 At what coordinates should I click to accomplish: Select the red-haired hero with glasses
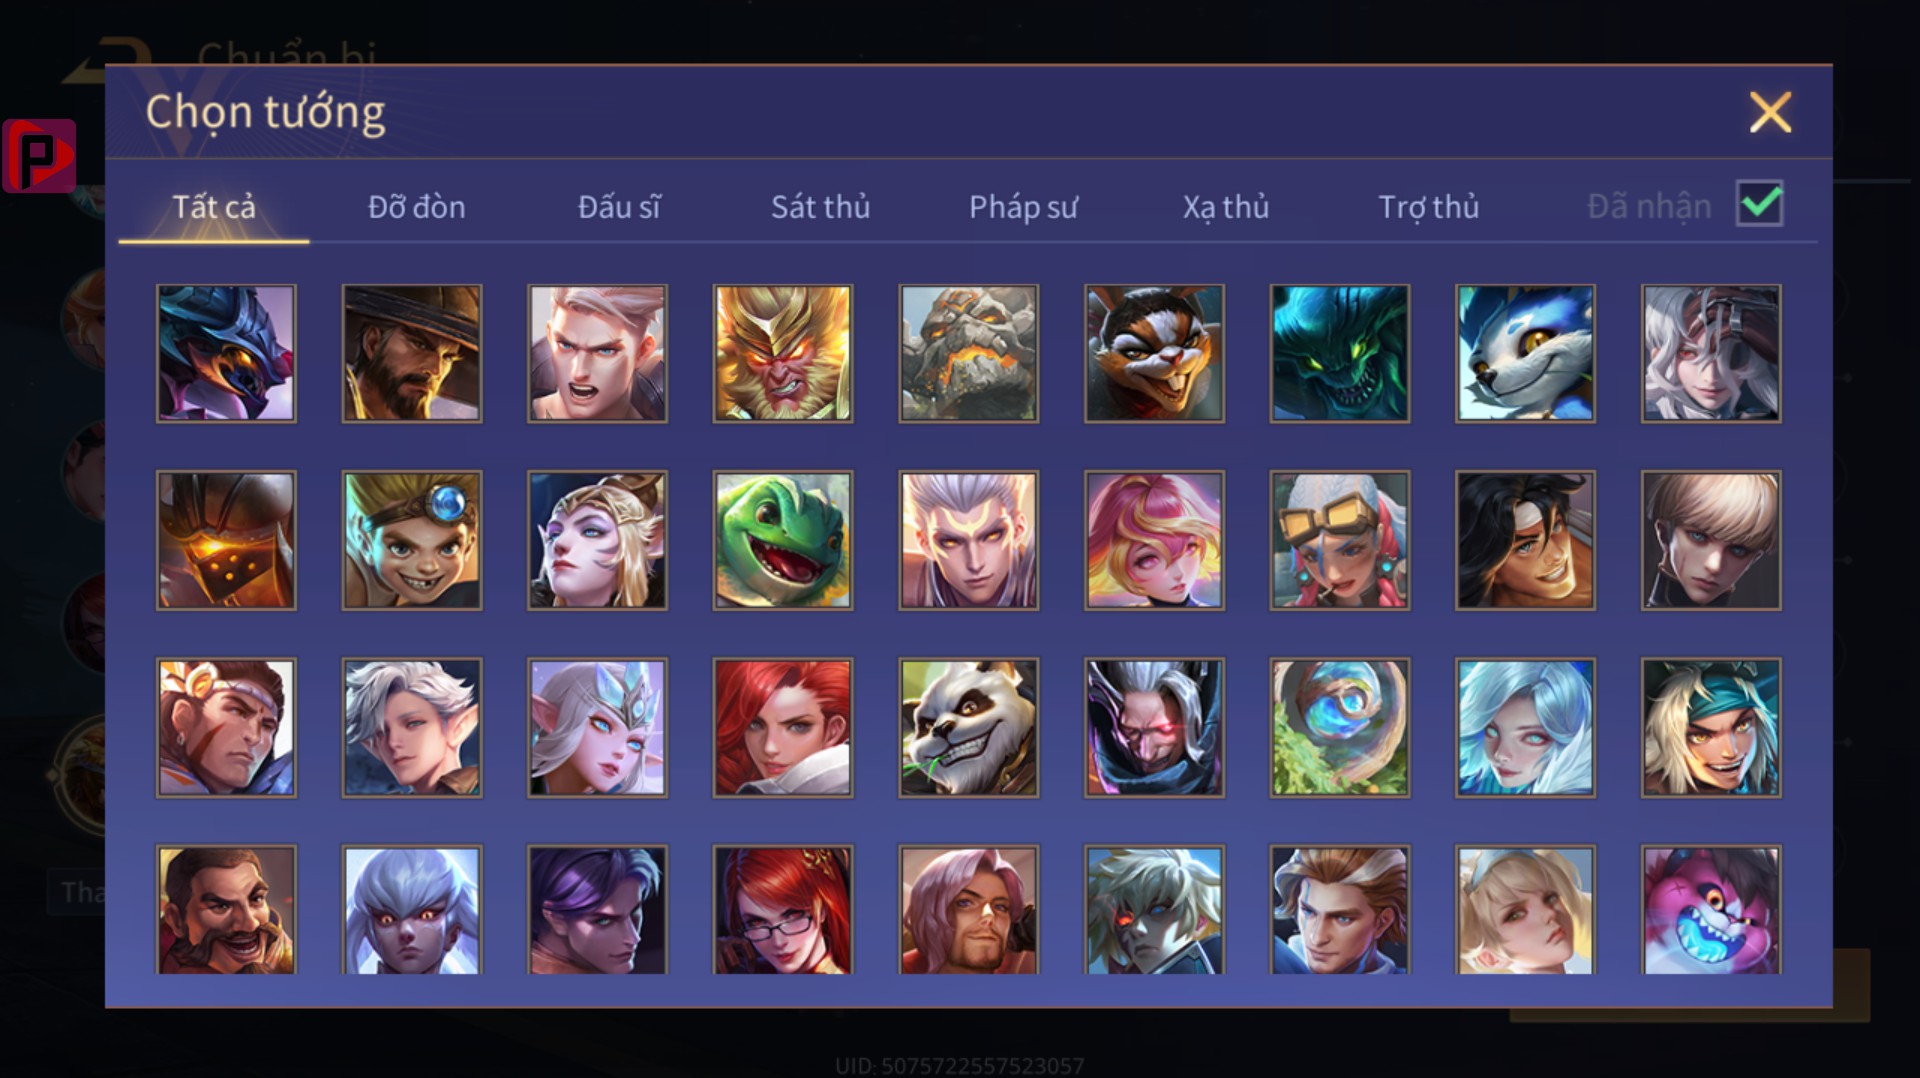783,910
